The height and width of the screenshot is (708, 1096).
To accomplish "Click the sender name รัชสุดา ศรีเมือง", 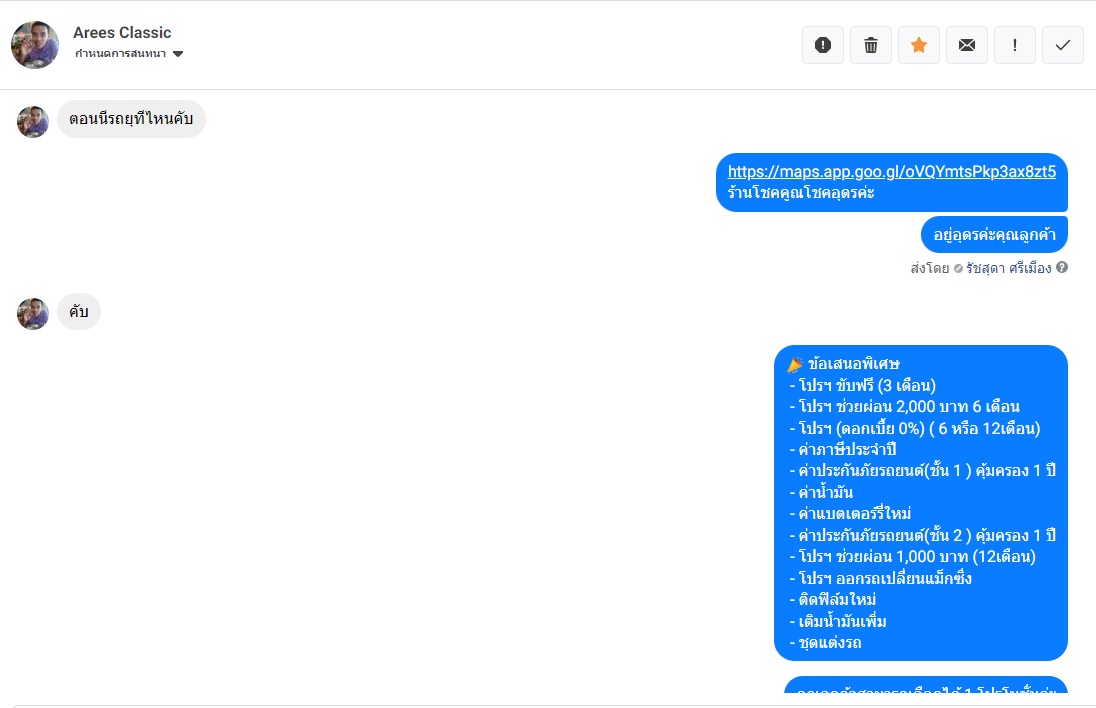I will click(x=1009, y=268).
